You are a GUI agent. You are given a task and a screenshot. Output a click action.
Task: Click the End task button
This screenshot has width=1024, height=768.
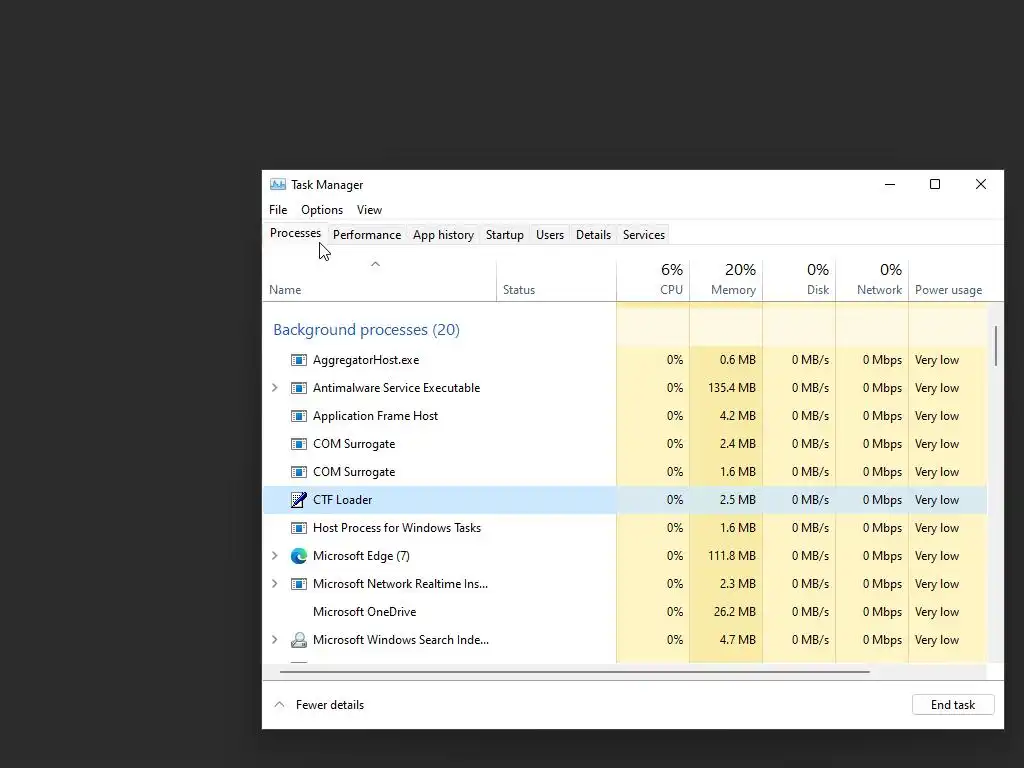[x=953, y=705]
